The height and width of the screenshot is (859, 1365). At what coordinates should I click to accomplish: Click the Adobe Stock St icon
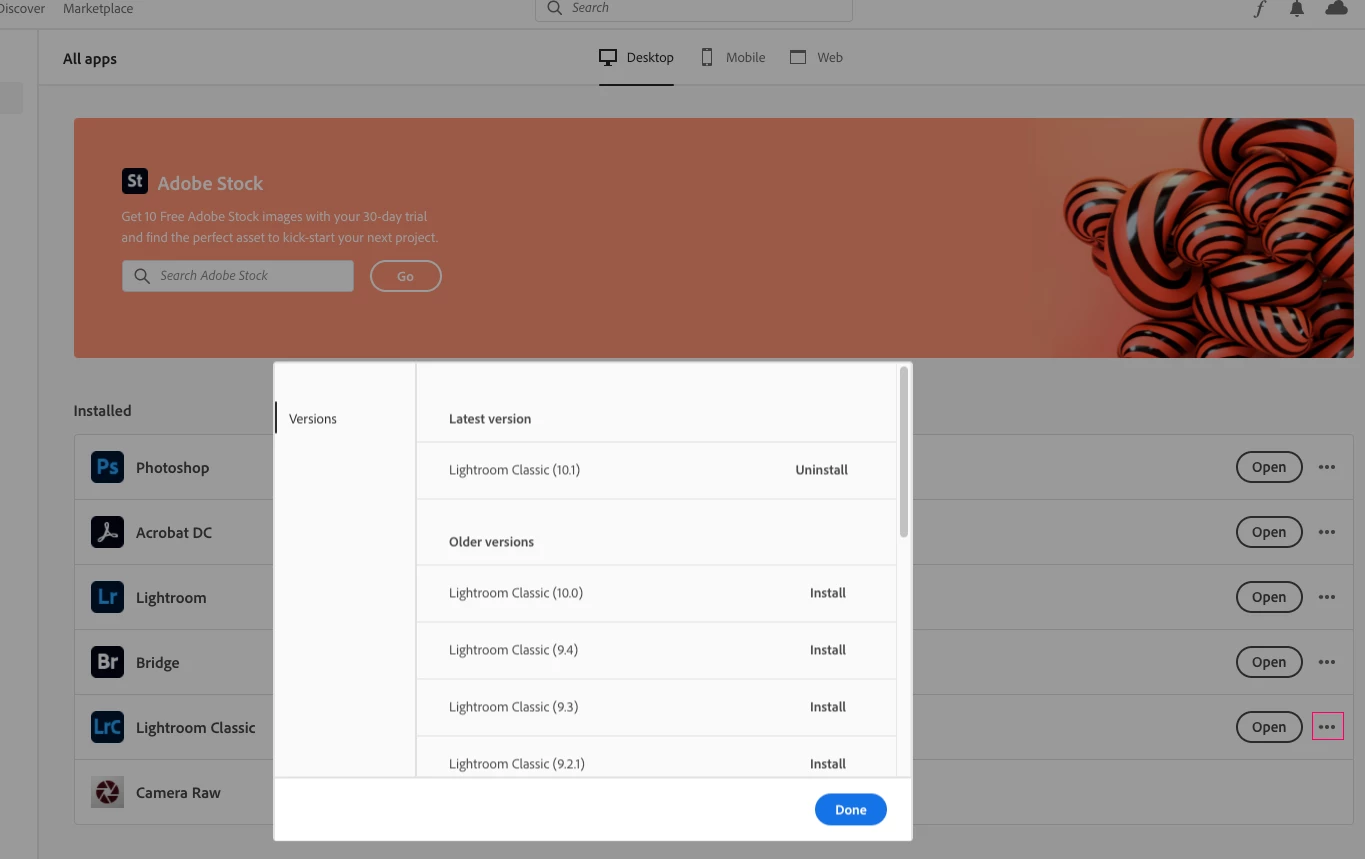(135, 181)
